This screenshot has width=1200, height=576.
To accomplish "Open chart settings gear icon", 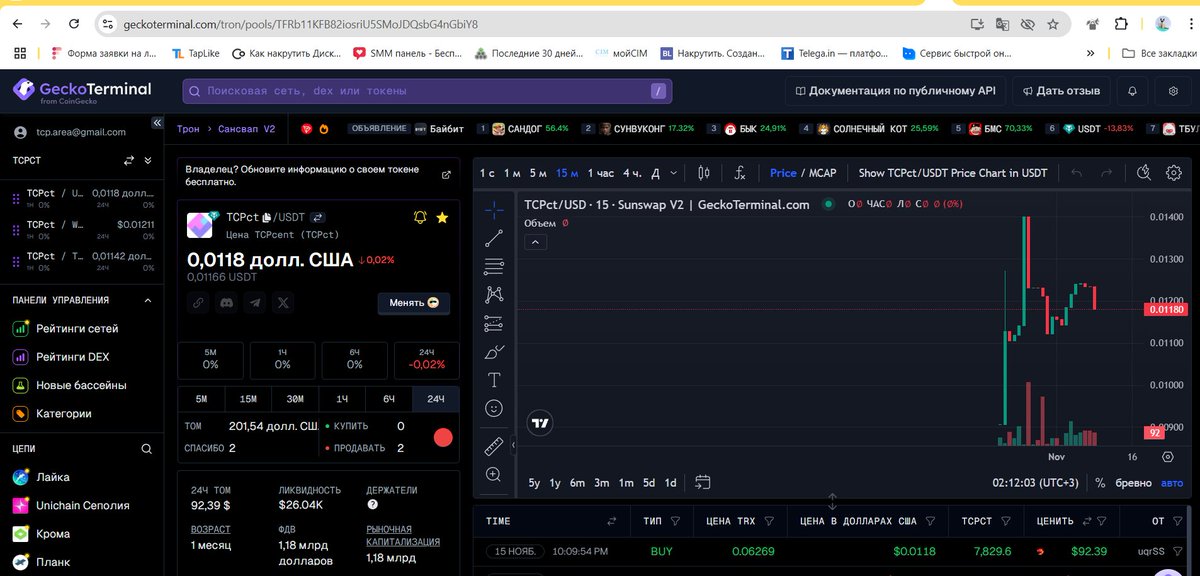I will point(1174,173).
